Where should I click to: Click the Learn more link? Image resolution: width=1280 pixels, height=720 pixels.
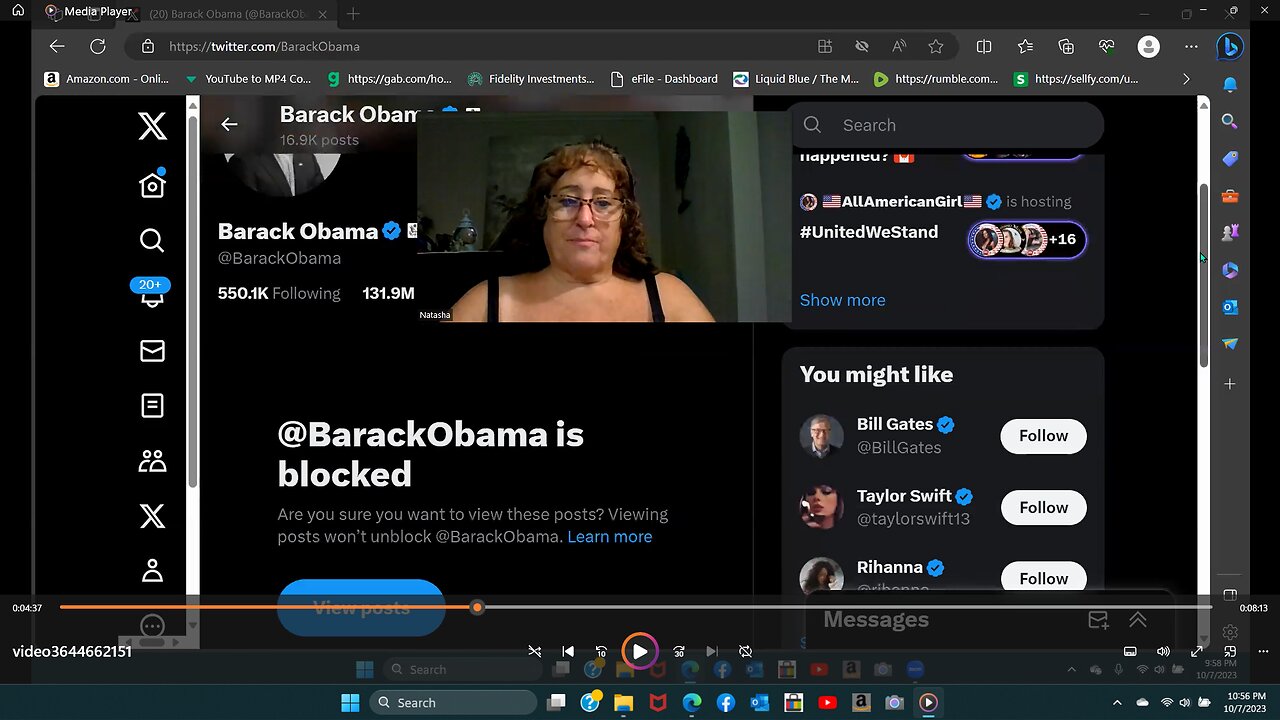(x=609, y=537)
